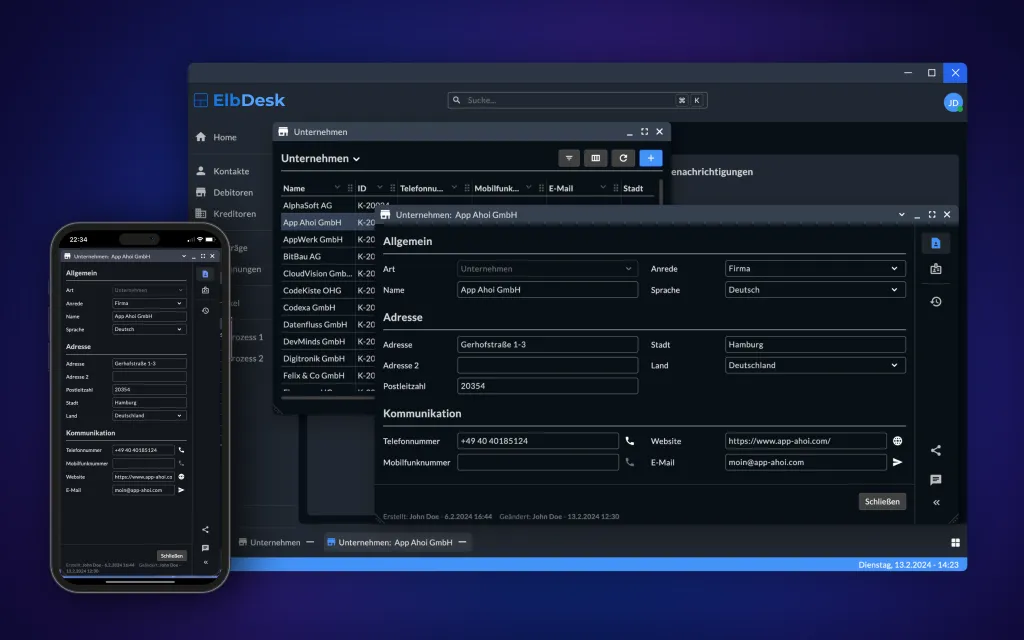Minimize the App Ahoi GmbH taskbar tab with its dash

tap(462, 543)
